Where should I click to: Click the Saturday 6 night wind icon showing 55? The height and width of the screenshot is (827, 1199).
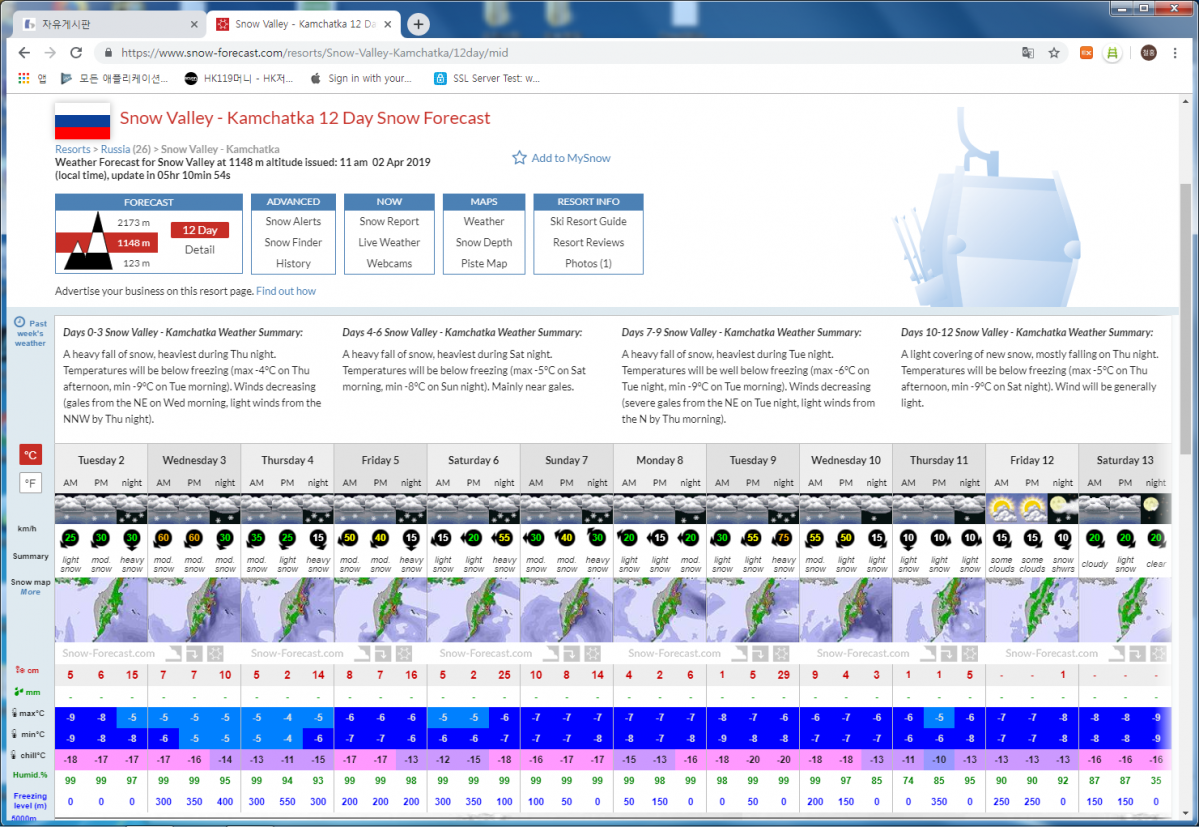[x=504, y=538]
